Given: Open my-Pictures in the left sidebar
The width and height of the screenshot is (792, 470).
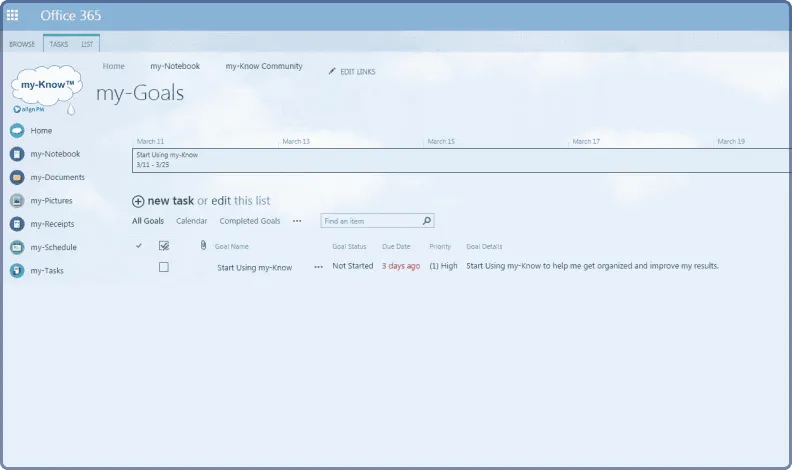Looking at the screenshot, I should [51, 200].
